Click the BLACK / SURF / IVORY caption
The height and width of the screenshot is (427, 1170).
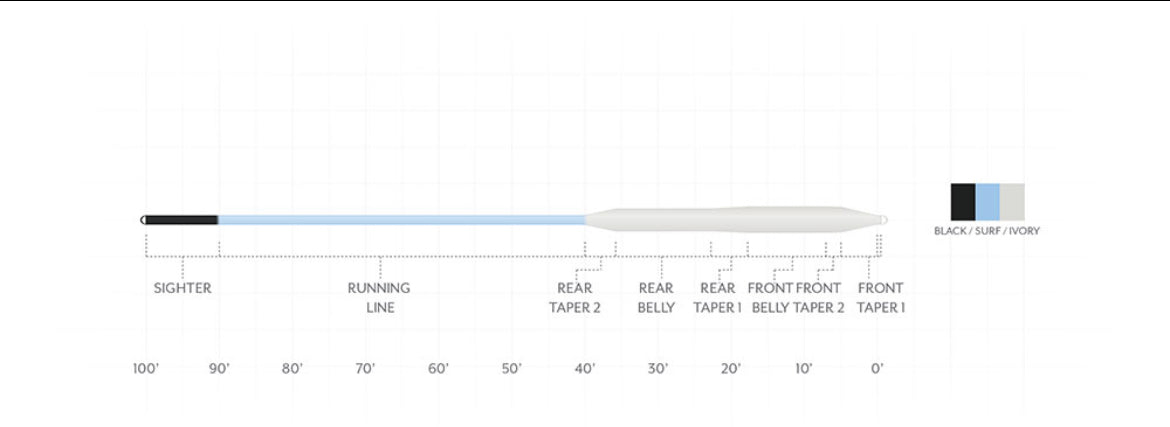point(987,231)
